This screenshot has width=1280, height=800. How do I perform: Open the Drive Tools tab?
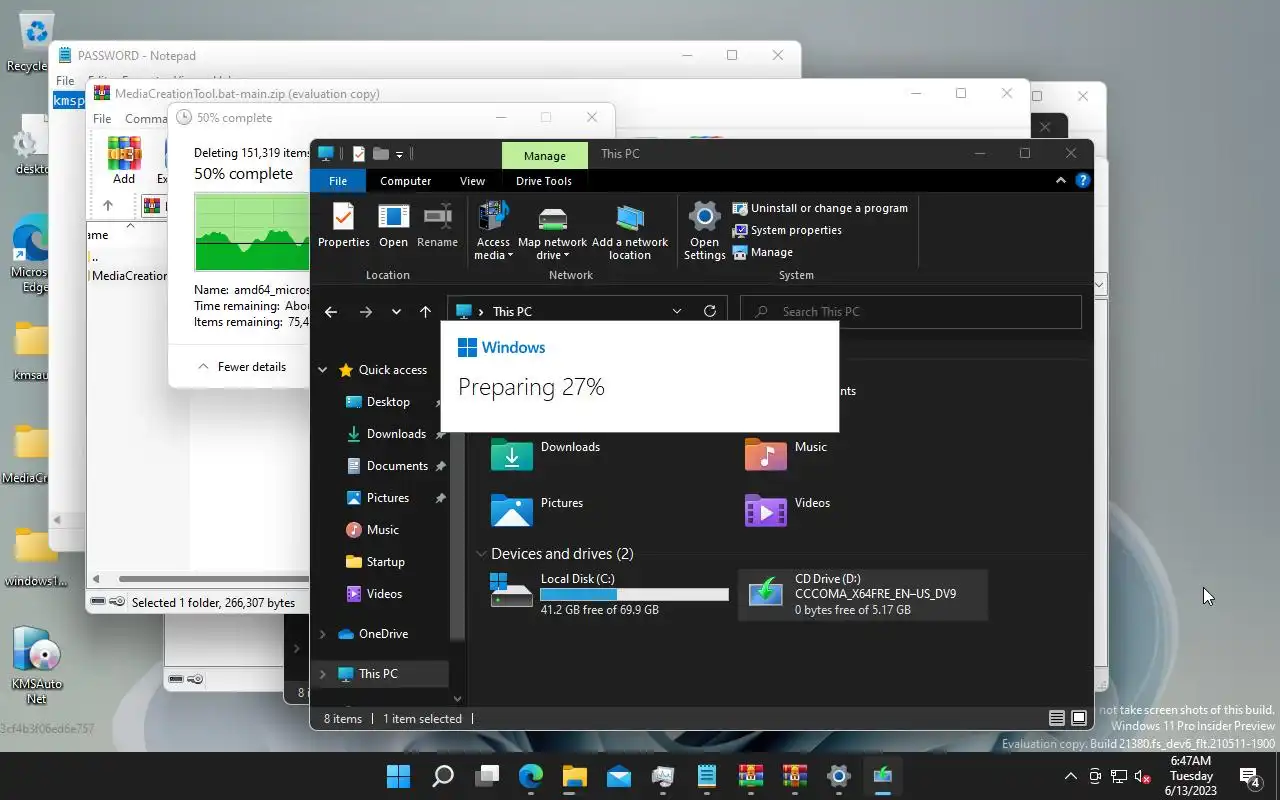[544, 181]
